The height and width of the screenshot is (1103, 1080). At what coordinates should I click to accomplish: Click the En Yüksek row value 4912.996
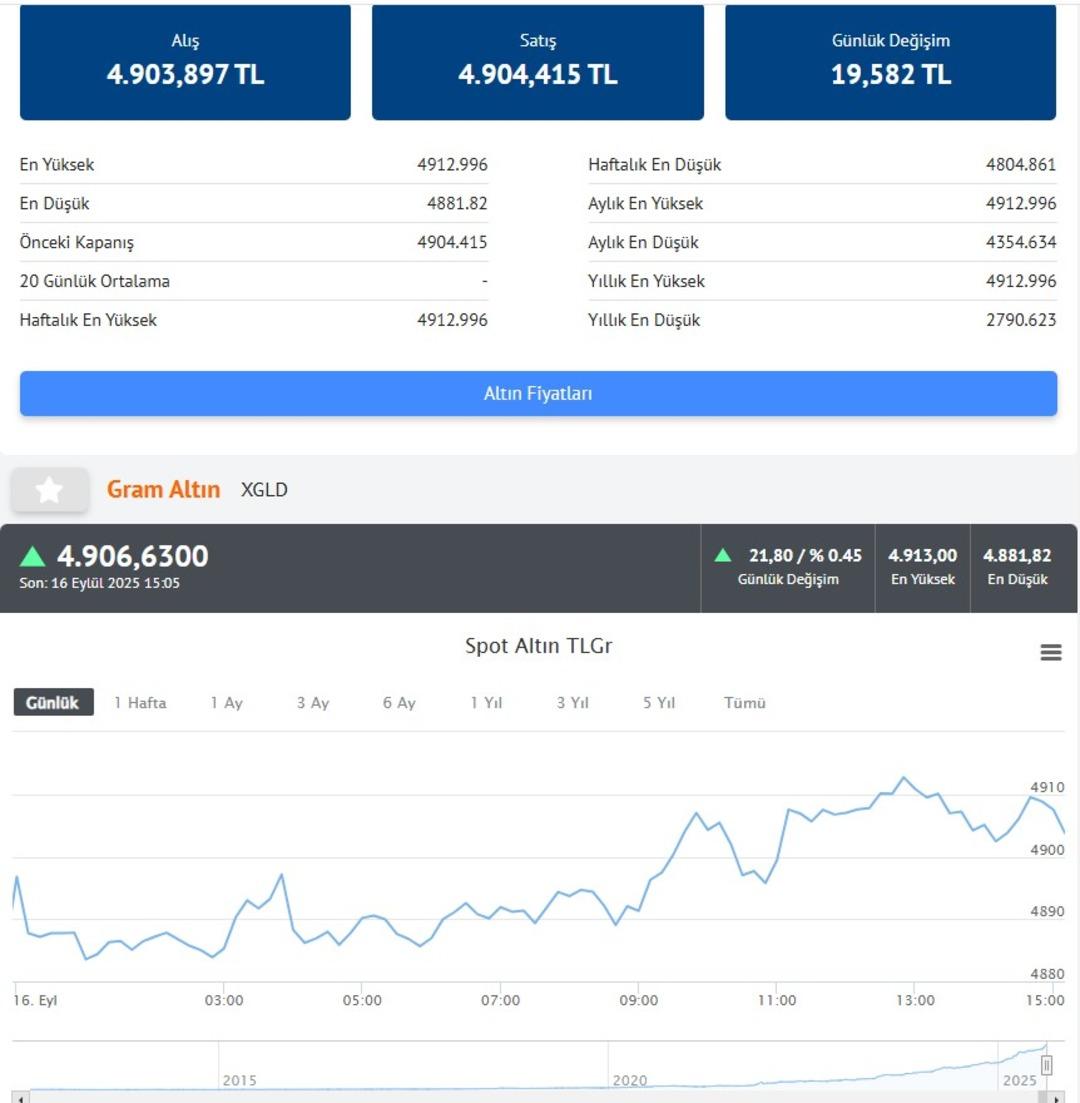[x=452, y=165]
